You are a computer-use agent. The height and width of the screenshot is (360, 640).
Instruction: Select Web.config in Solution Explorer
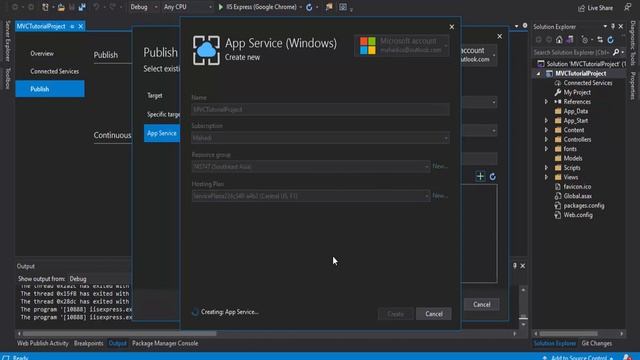tap(578, 215)
